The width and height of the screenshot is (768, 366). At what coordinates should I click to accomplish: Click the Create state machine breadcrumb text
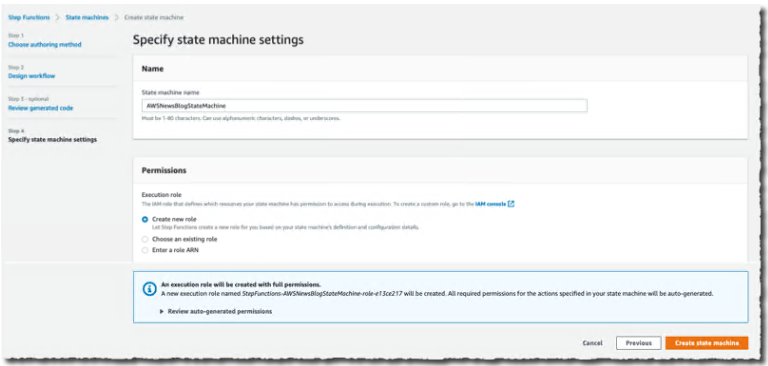click(154, 18)
